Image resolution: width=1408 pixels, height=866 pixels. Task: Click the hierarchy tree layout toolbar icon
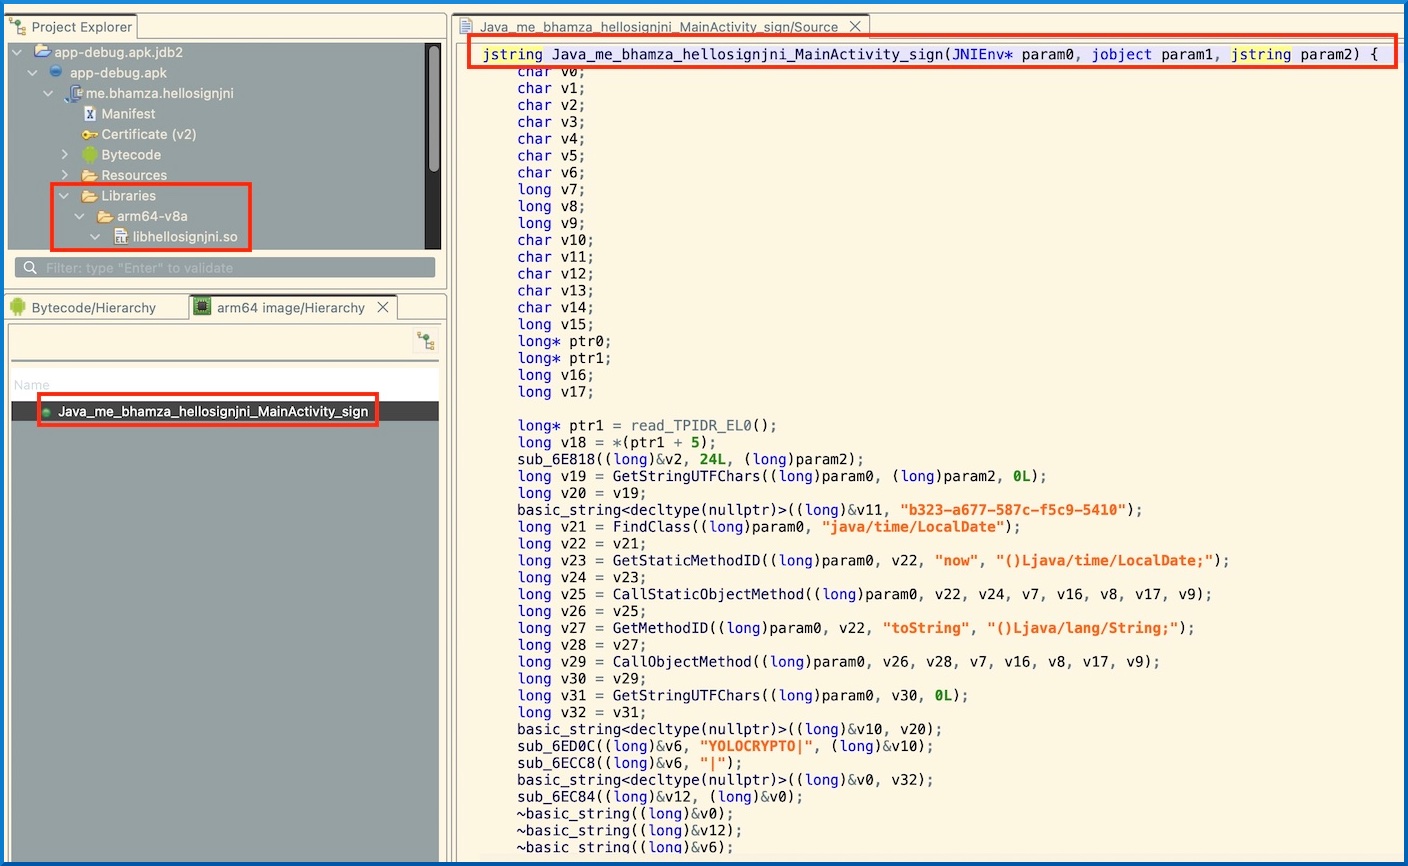point(426,342)
